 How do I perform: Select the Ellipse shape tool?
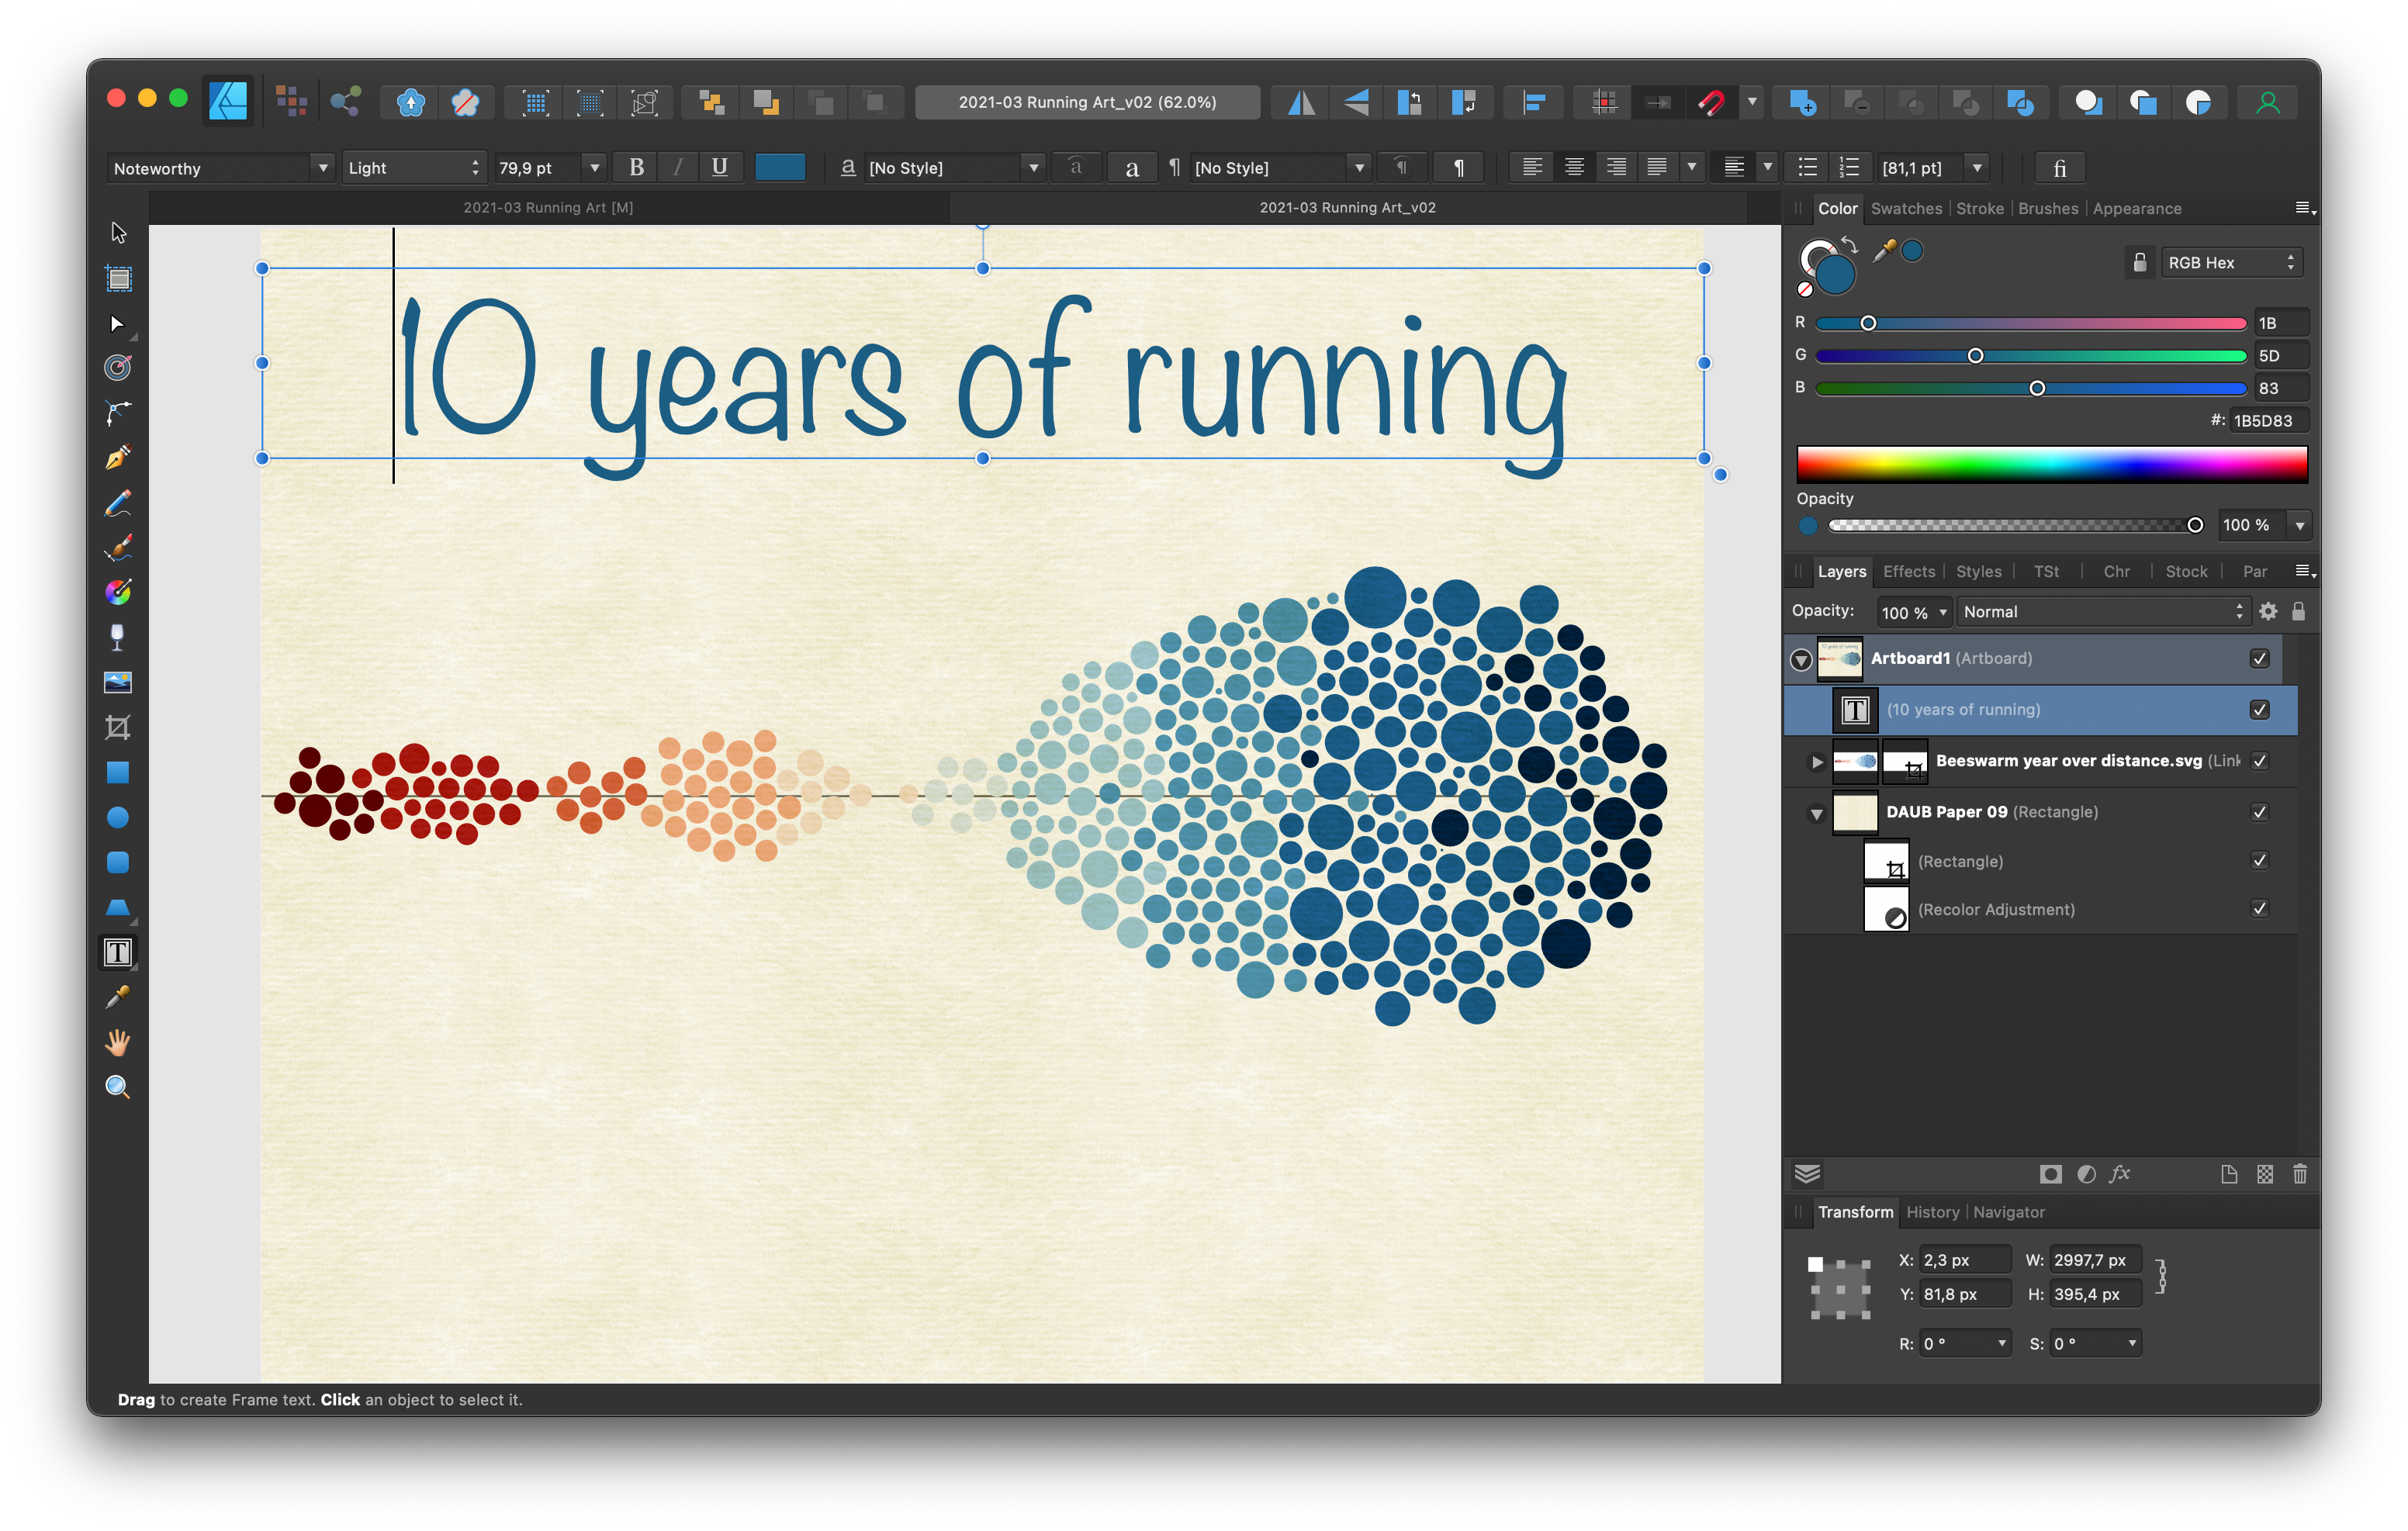118,817
